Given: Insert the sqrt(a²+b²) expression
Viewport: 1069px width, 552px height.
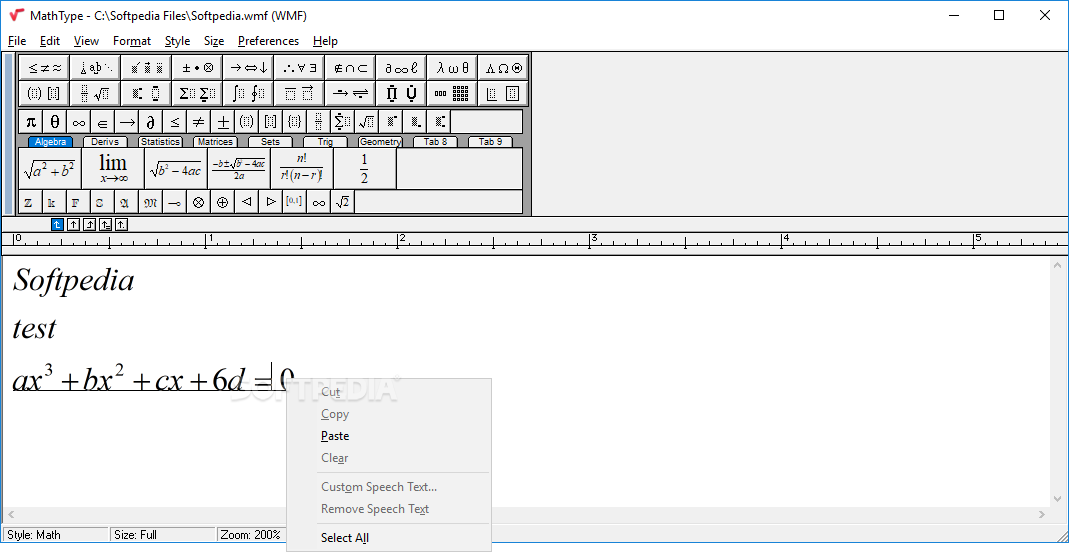Looking at the screenshot, I should point(50,168).
